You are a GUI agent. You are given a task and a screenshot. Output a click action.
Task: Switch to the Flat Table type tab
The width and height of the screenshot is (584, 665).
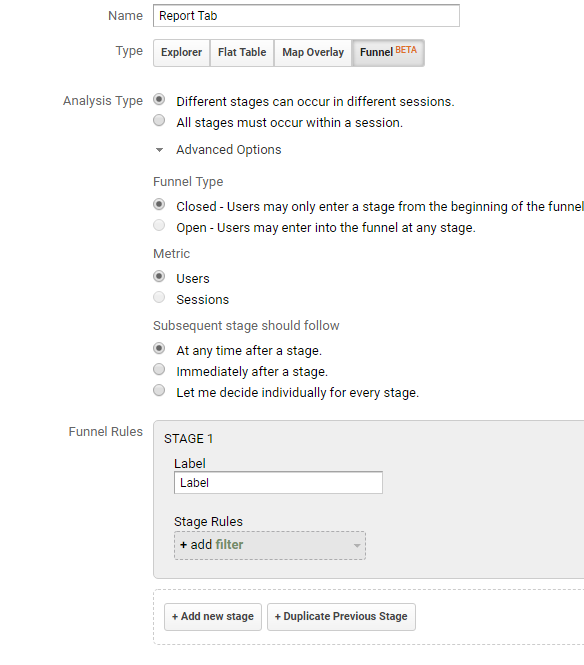pyautogui.click(x=242, y=53)
